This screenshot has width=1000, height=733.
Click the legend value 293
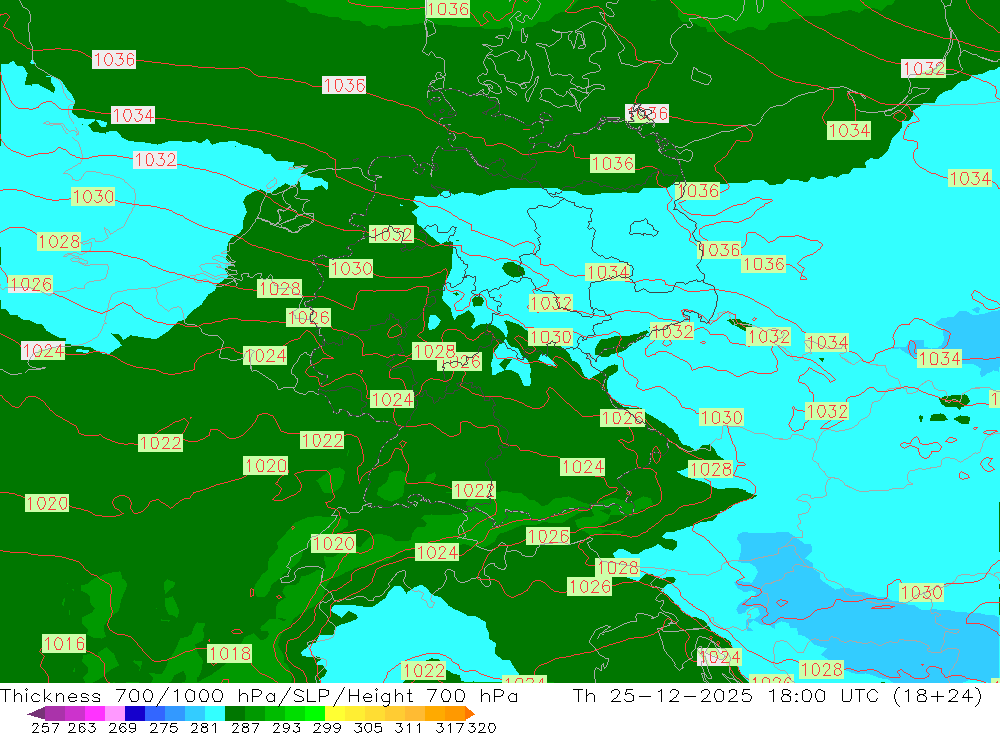tap(286, 727)
